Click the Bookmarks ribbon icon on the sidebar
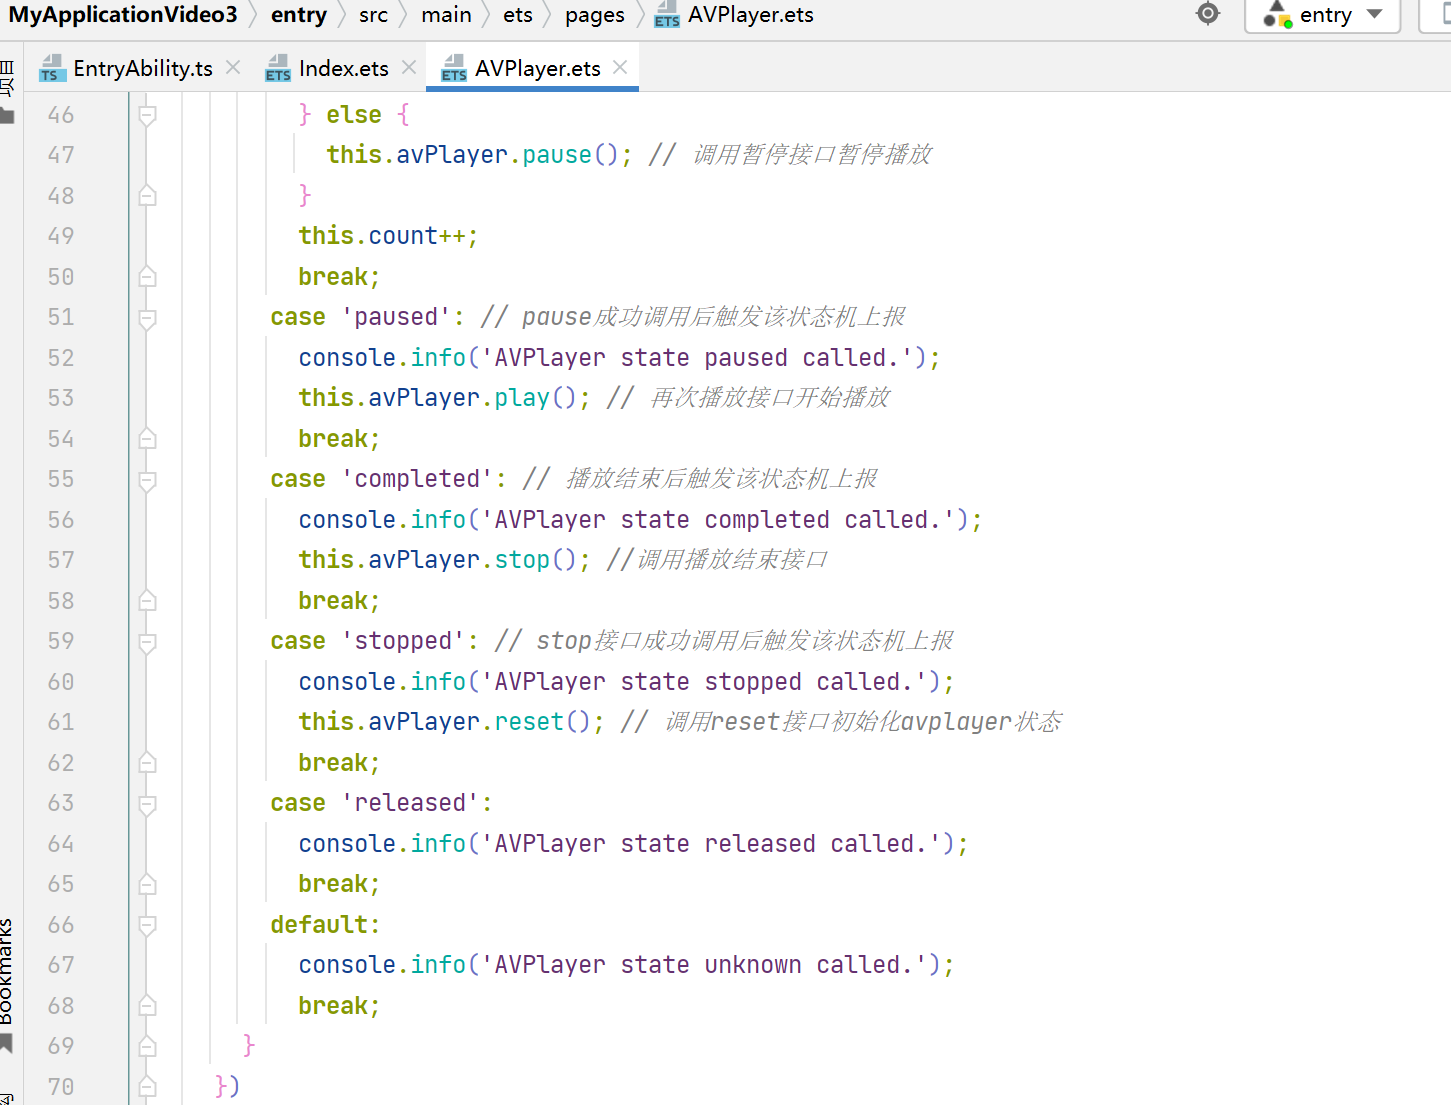This screenshot has height=1105, width=1451. (x=6, y=1044)
